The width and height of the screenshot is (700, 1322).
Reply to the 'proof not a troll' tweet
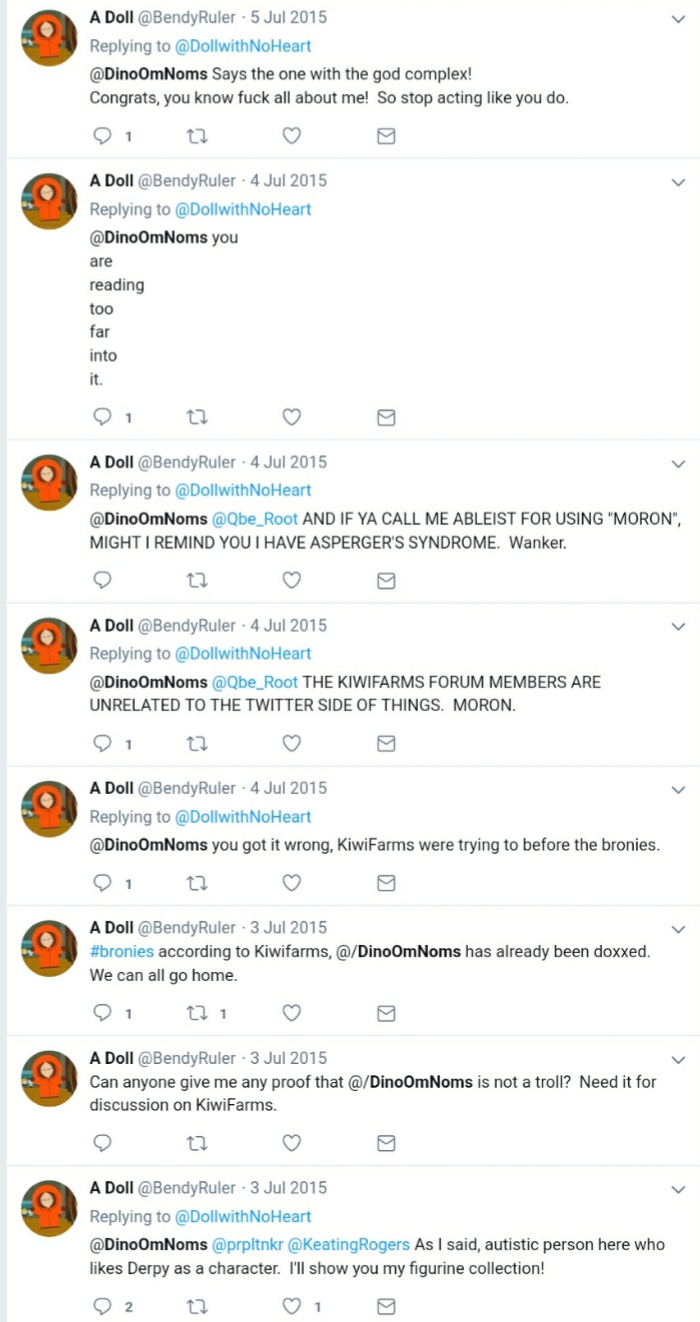(103, 1142)
